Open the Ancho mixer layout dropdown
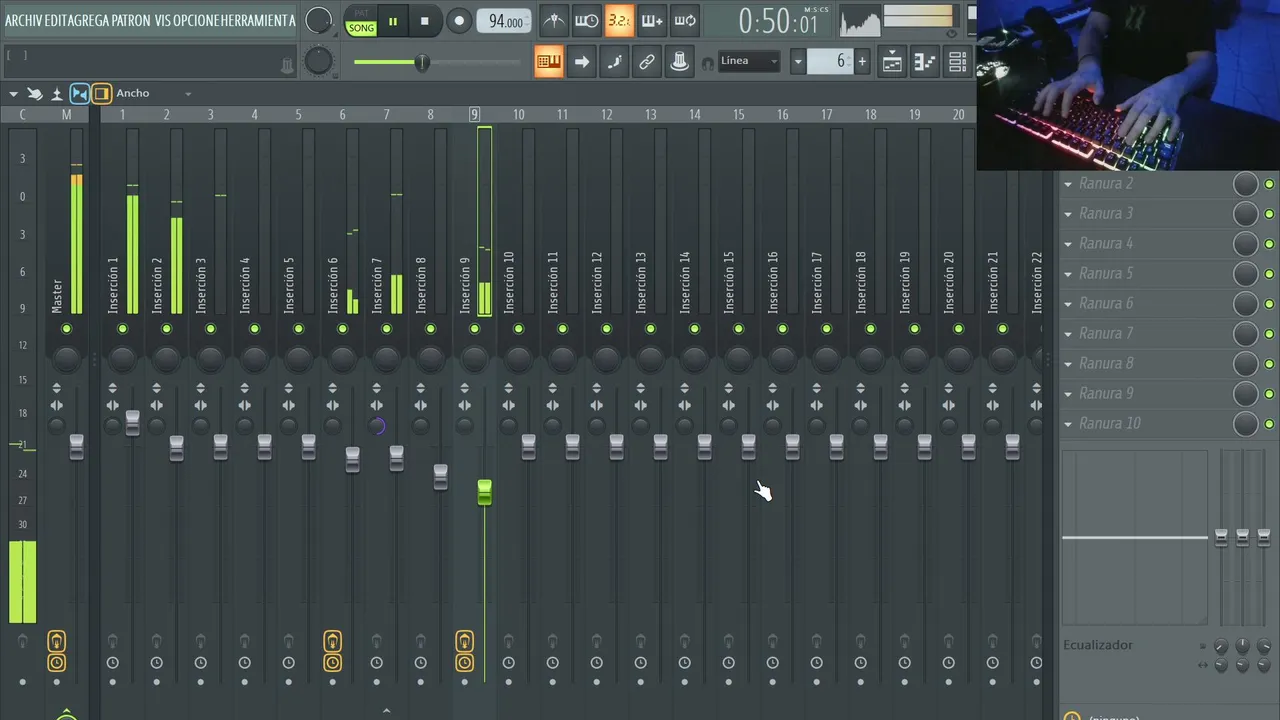Viewport: 1280px width, 720px height. tap(153, 93)
